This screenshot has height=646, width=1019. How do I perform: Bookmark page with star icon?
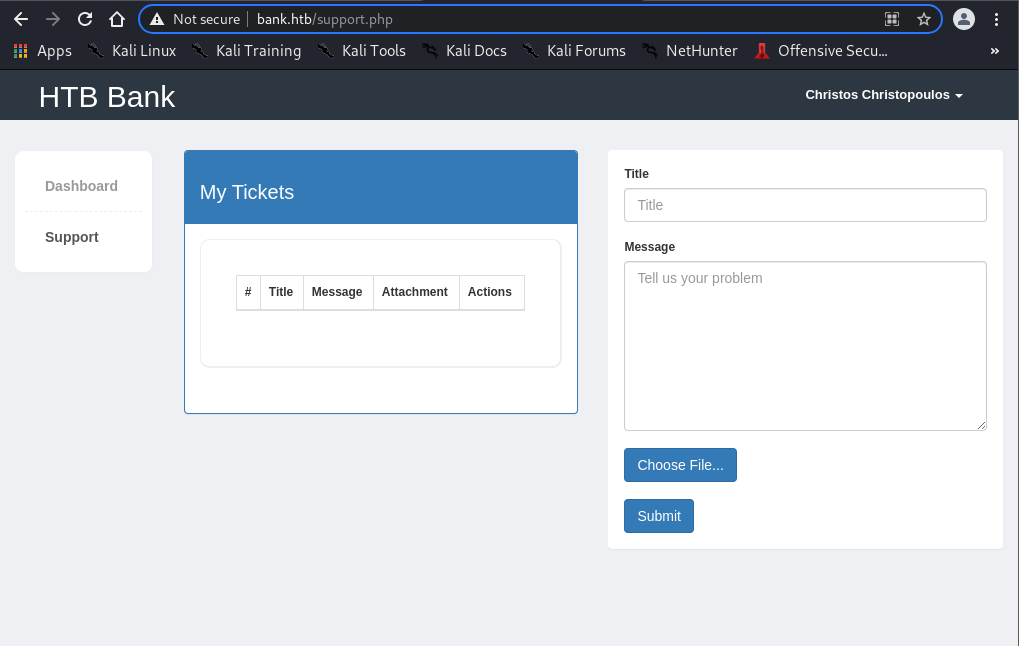point(923,19)
